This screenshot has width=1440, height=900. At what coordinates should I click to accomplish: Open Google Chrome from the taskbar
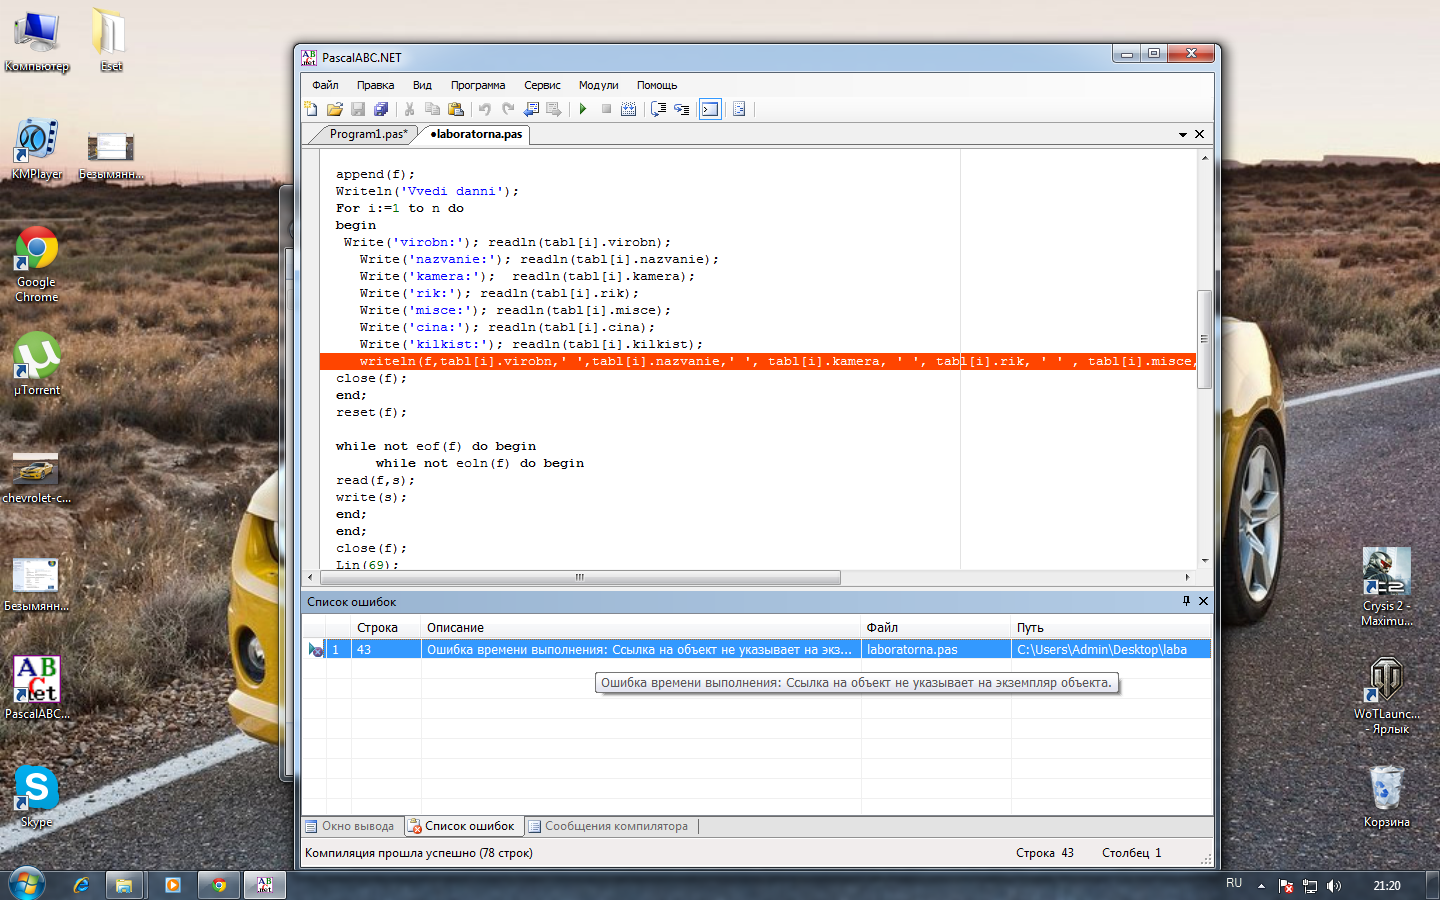point(218,885)
